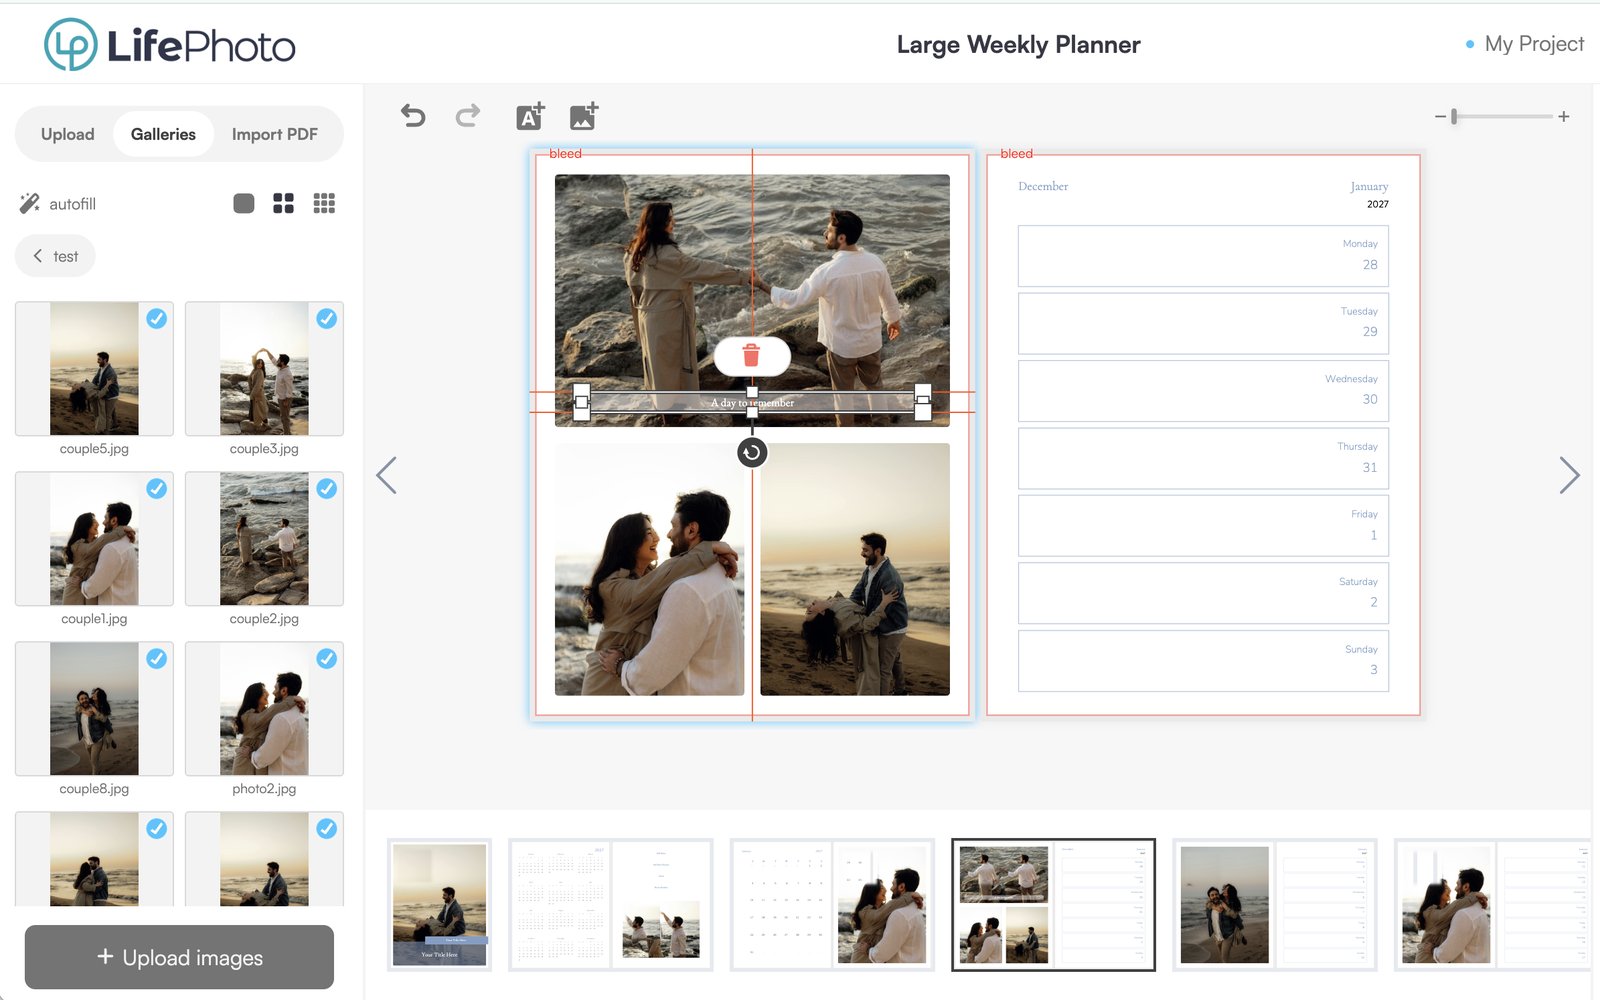The image size is (1600, 1000).
Task: Go back from test gallery folder
Action: pyautogui.click(x=55, y=256)
